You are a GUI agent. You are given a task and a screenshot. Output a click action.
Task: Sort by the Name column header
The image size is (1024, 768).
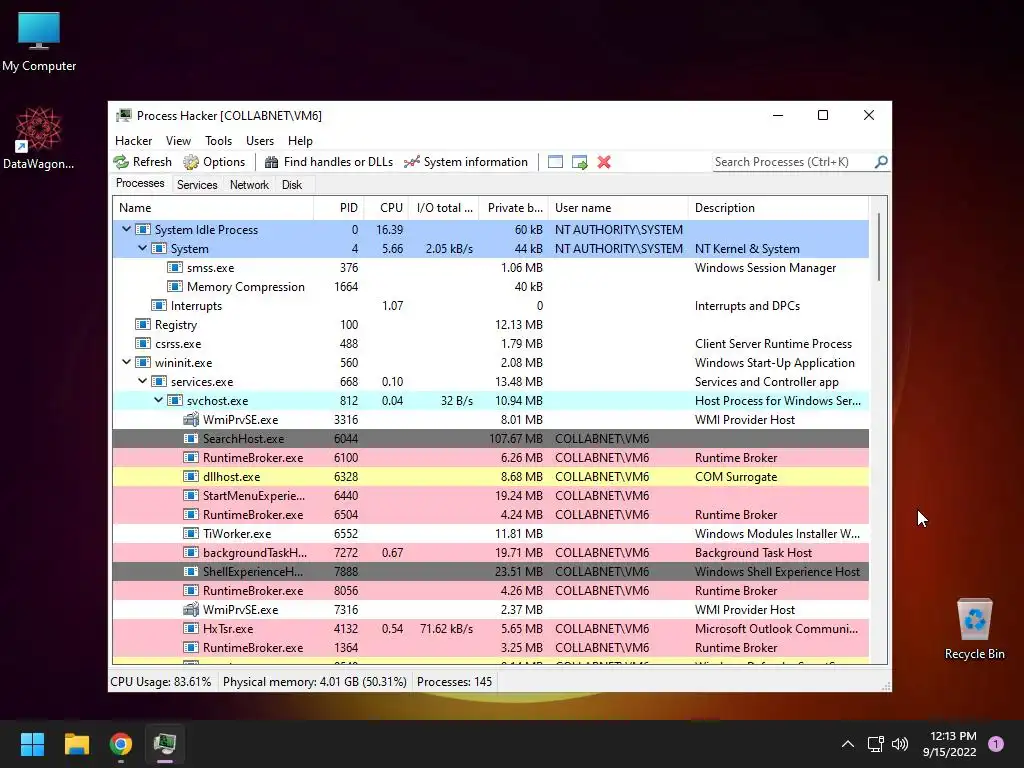(213, 208)
